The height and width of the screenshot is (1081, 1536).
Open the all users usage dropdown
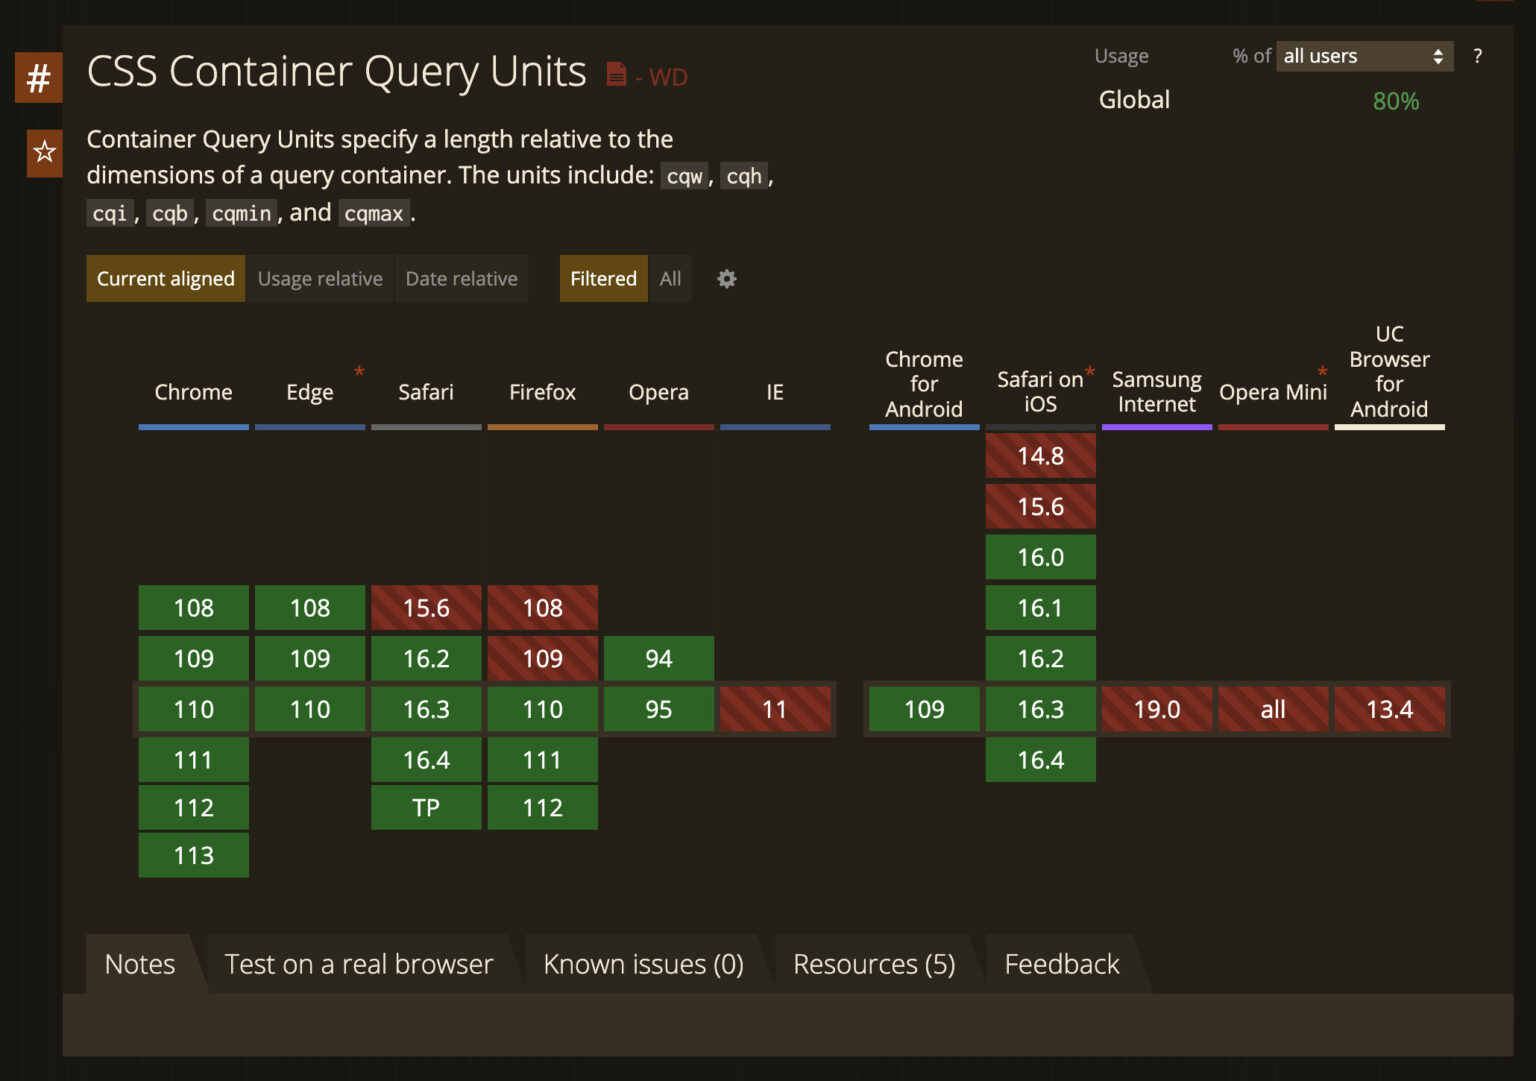pyautogui.click(x=1364, y=56)
